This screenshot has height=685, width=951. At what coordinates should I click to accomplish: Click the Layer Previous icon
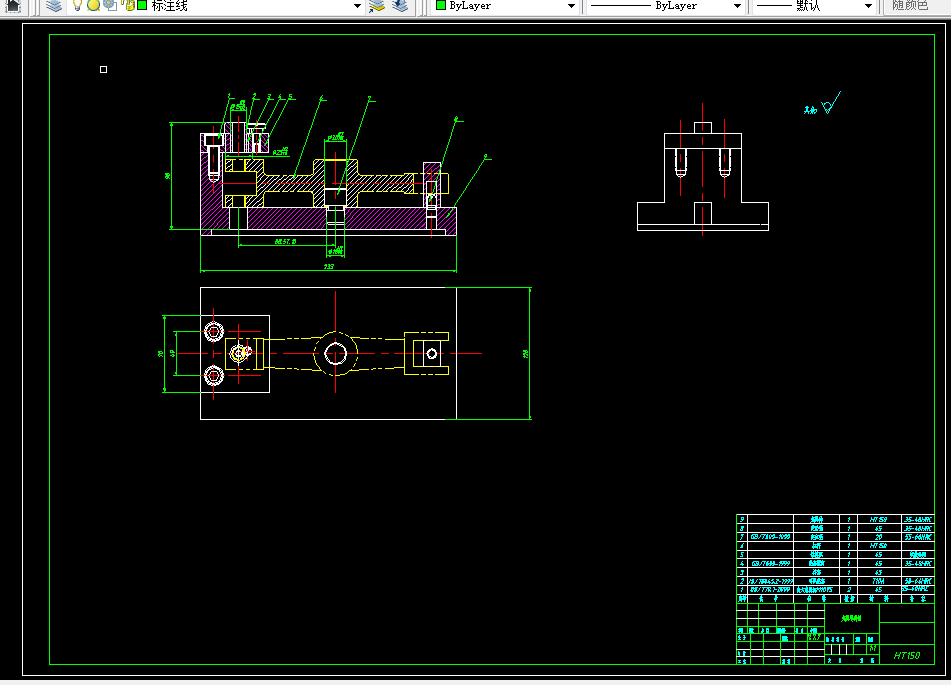coord(400,6)
